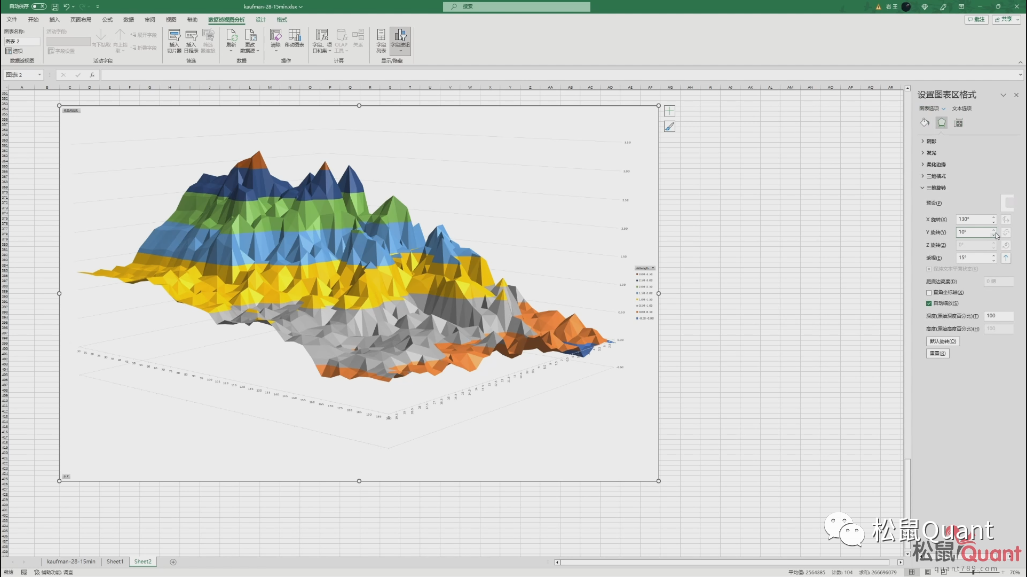The width and height of the screenshot is (1027, 577).
Task: Toggle the AutoSave switch in title bar
Action: 39,7
